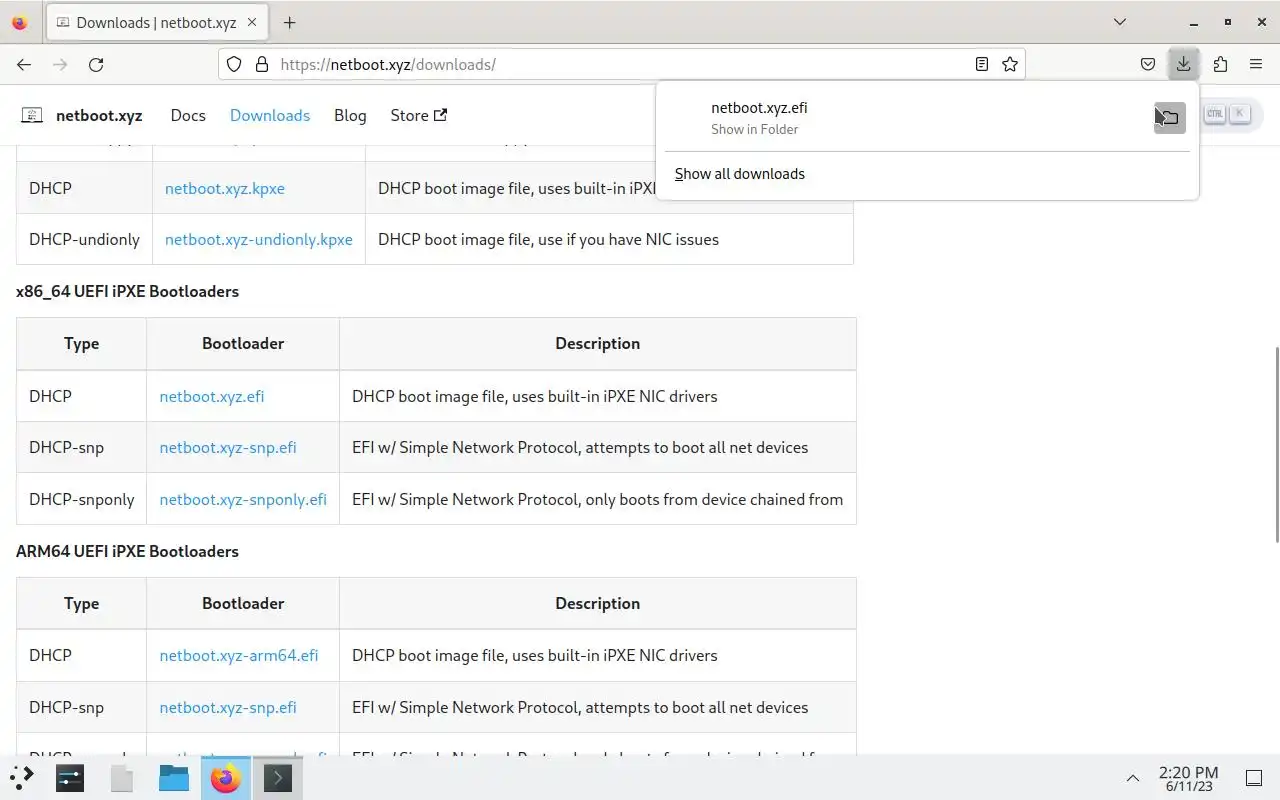
Task: Download netboot.xyz-snp.efi in x86_64 UEFI table
Action: point(228,447)
